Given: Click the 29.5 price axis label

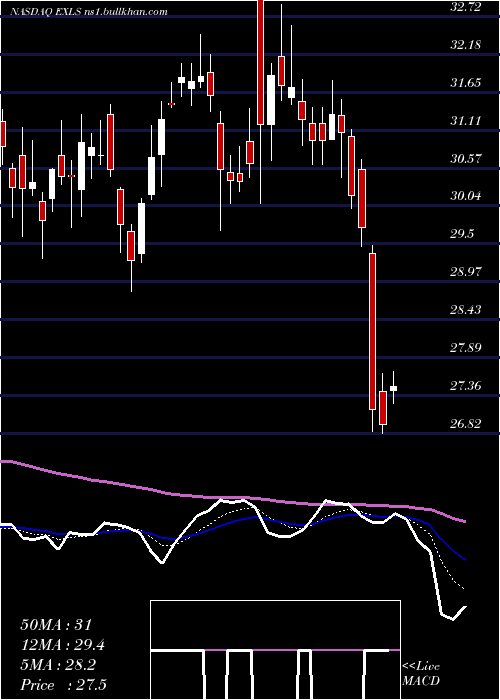Looking at the screenshot, I should [x=462, y=233].
